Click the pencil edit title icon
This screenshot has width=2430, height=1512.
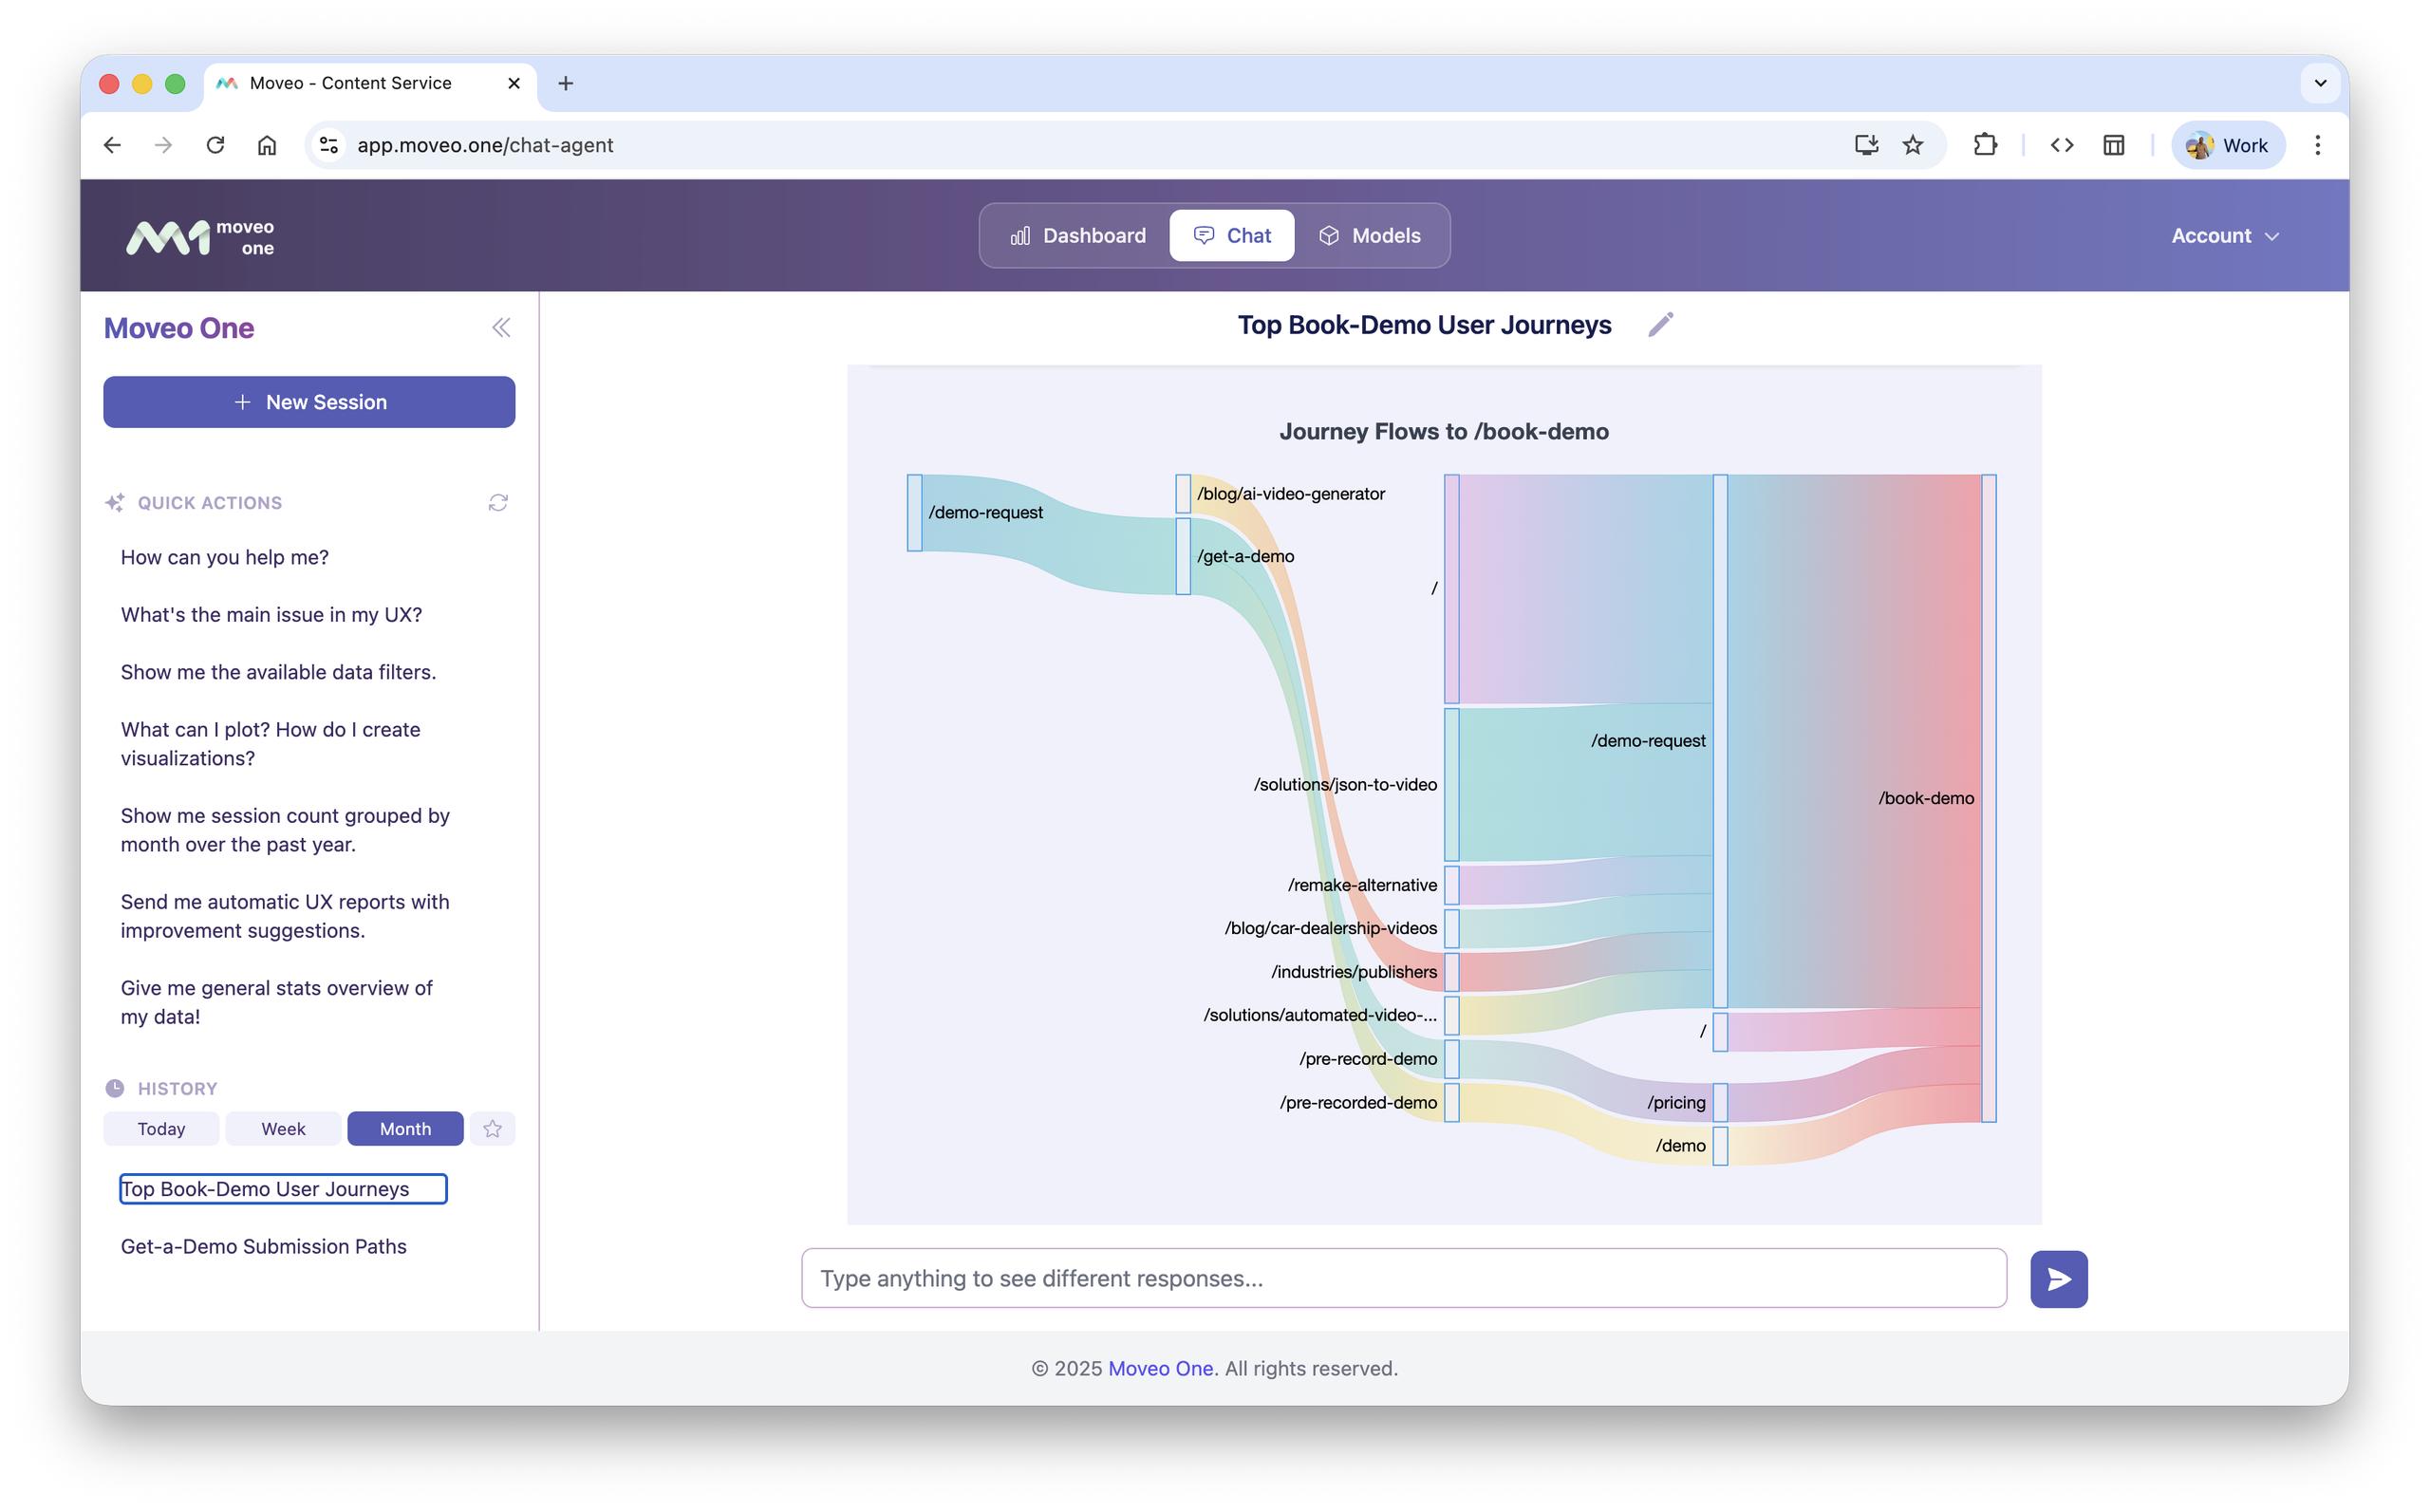point(1660,325)
